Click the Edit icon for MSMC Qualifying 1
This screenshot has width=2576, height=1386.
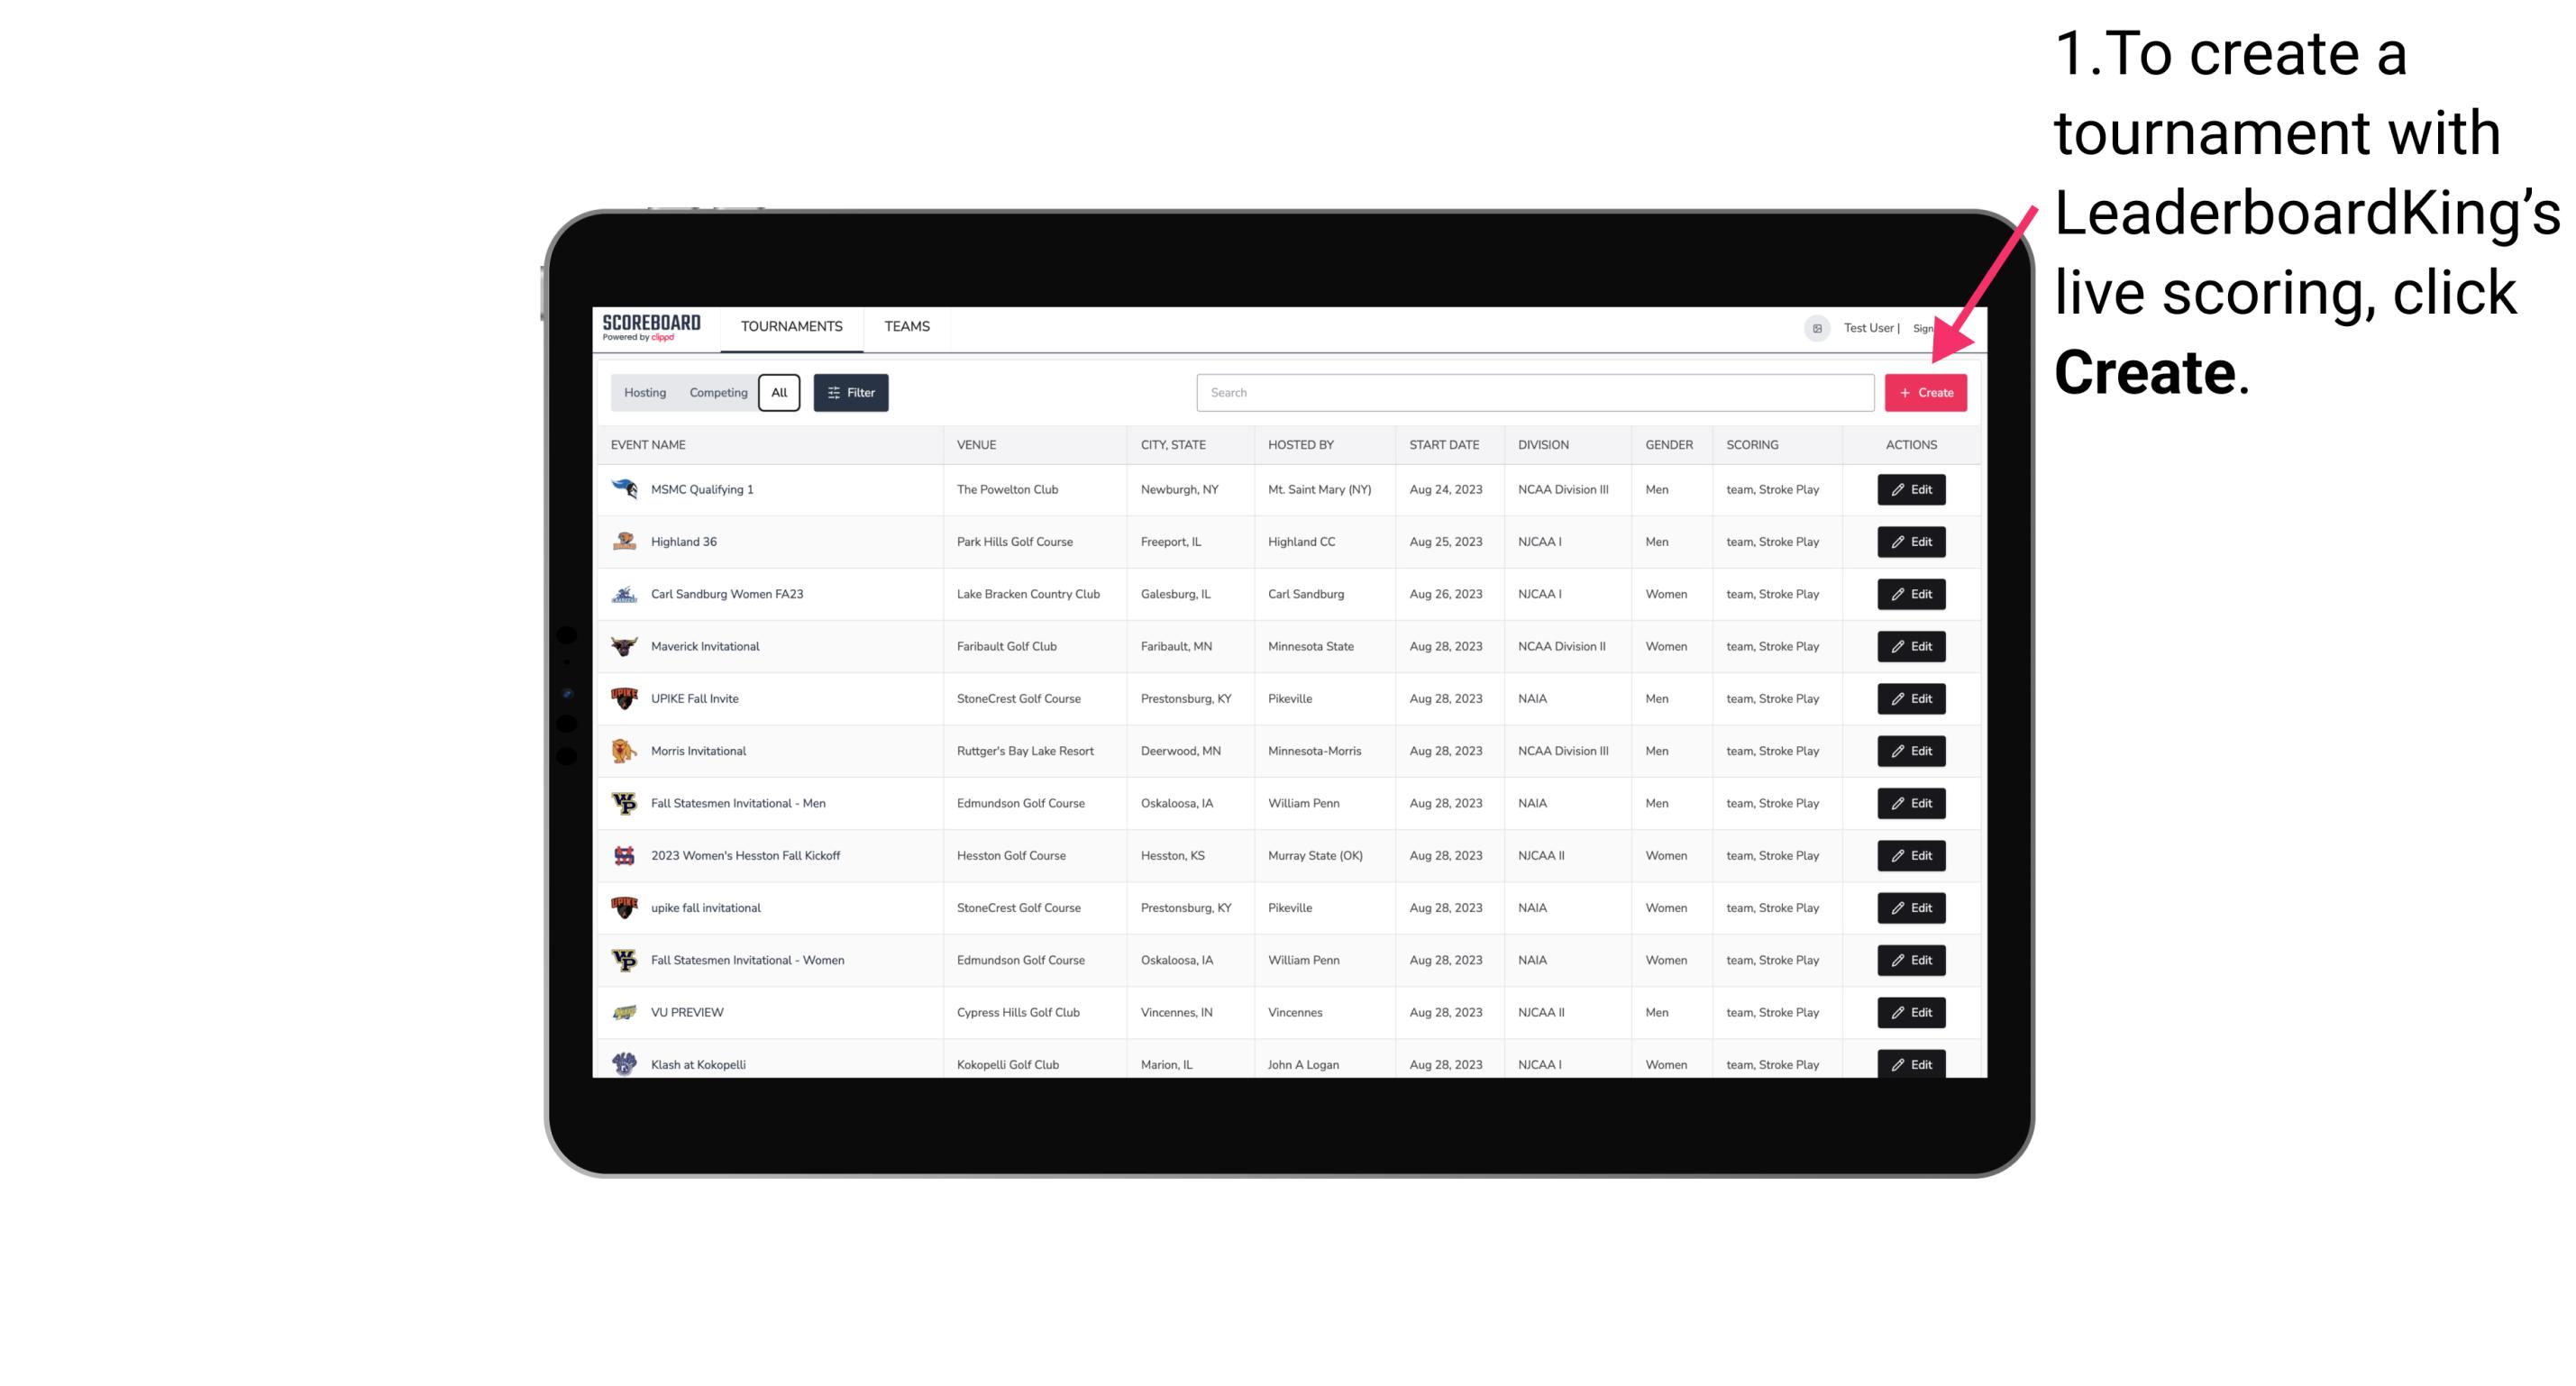1910,488
